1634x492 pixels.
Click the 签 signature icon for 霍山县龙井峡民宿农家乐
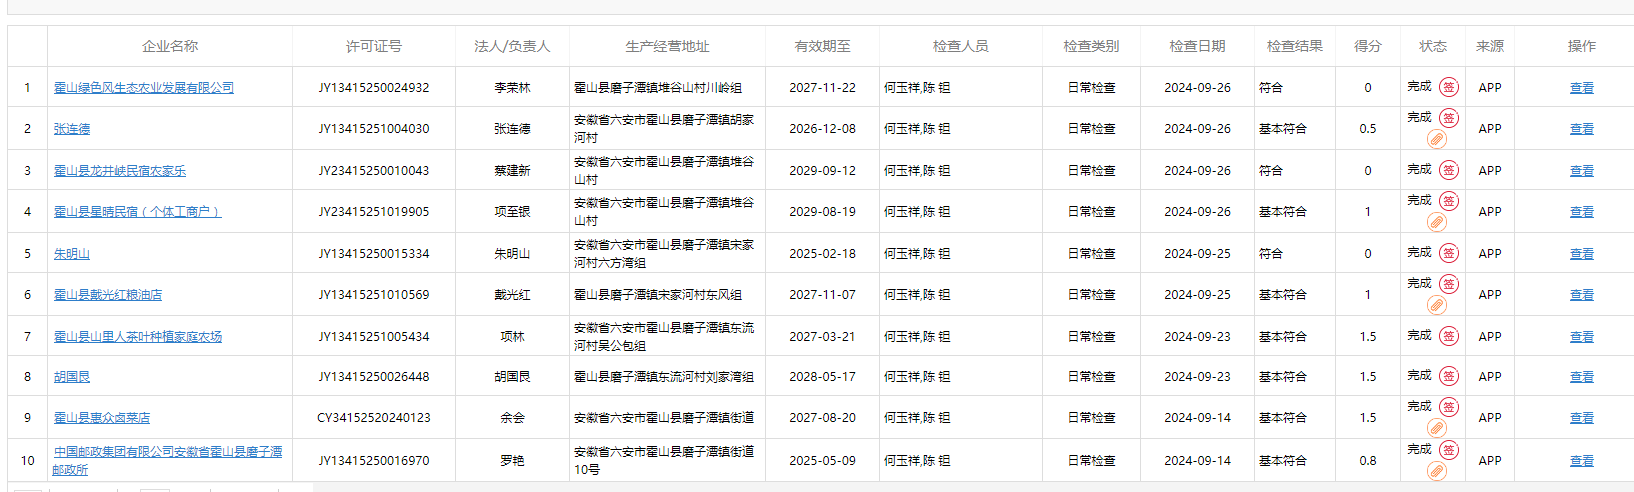pyautogui.click(x=1448, y=170)
